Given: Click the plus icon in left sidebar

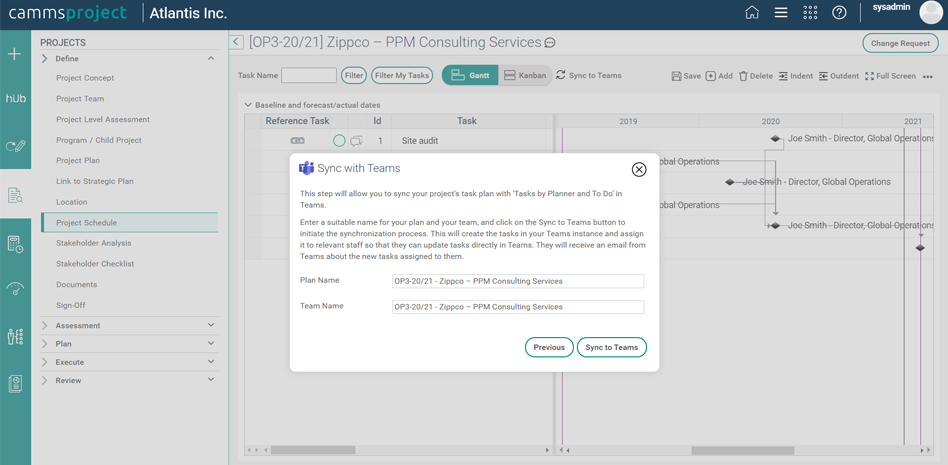Looking at the screenshot, I should [x=14, y=54].
